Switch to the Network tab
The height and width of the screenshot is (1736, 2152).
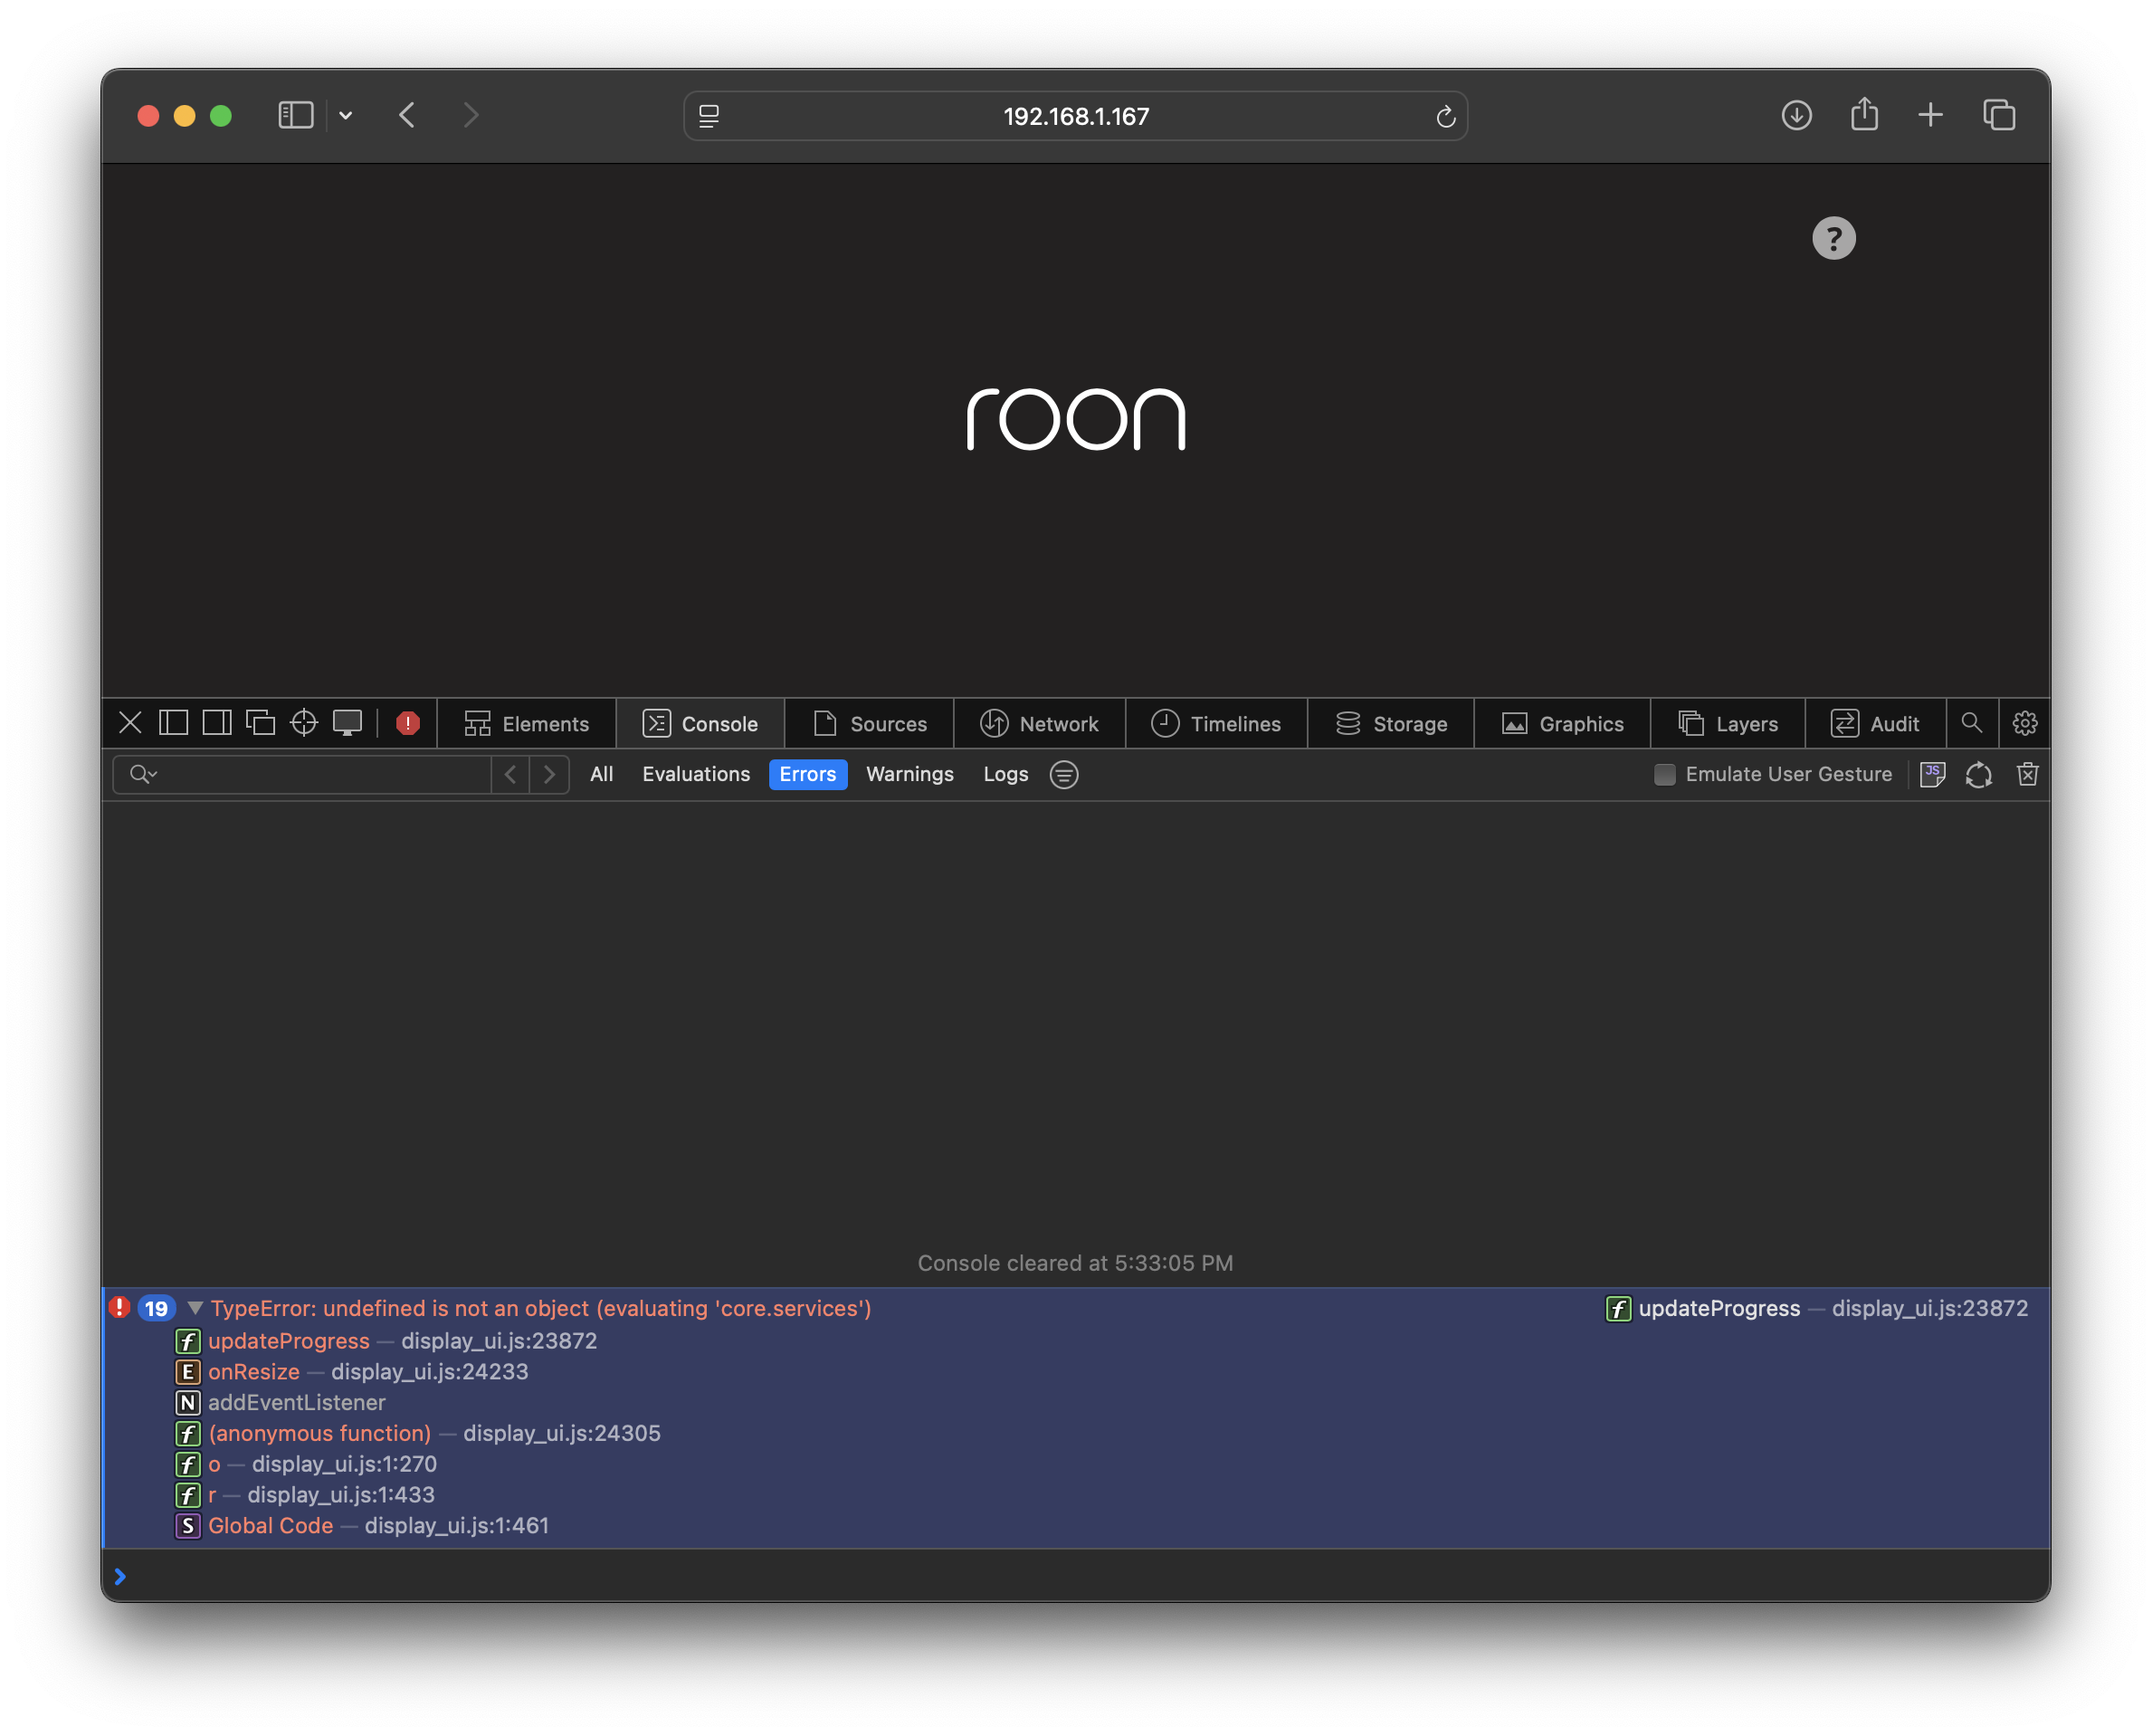[x=1039, y=723]
